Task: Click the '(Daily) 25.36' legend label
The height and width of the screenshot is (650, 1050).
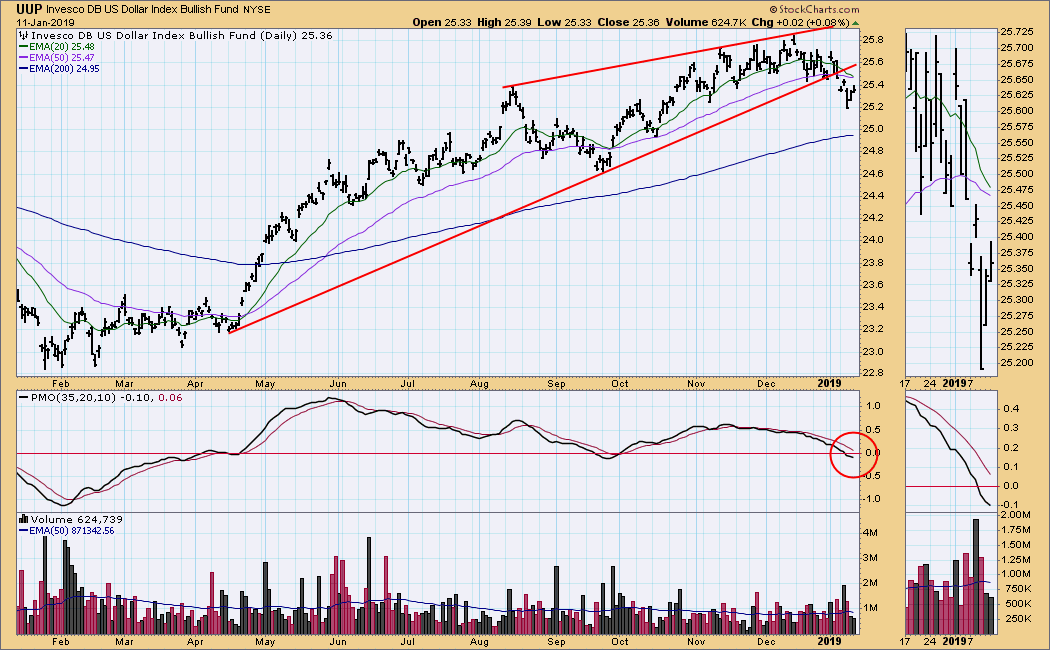Action: pos(299,35)
